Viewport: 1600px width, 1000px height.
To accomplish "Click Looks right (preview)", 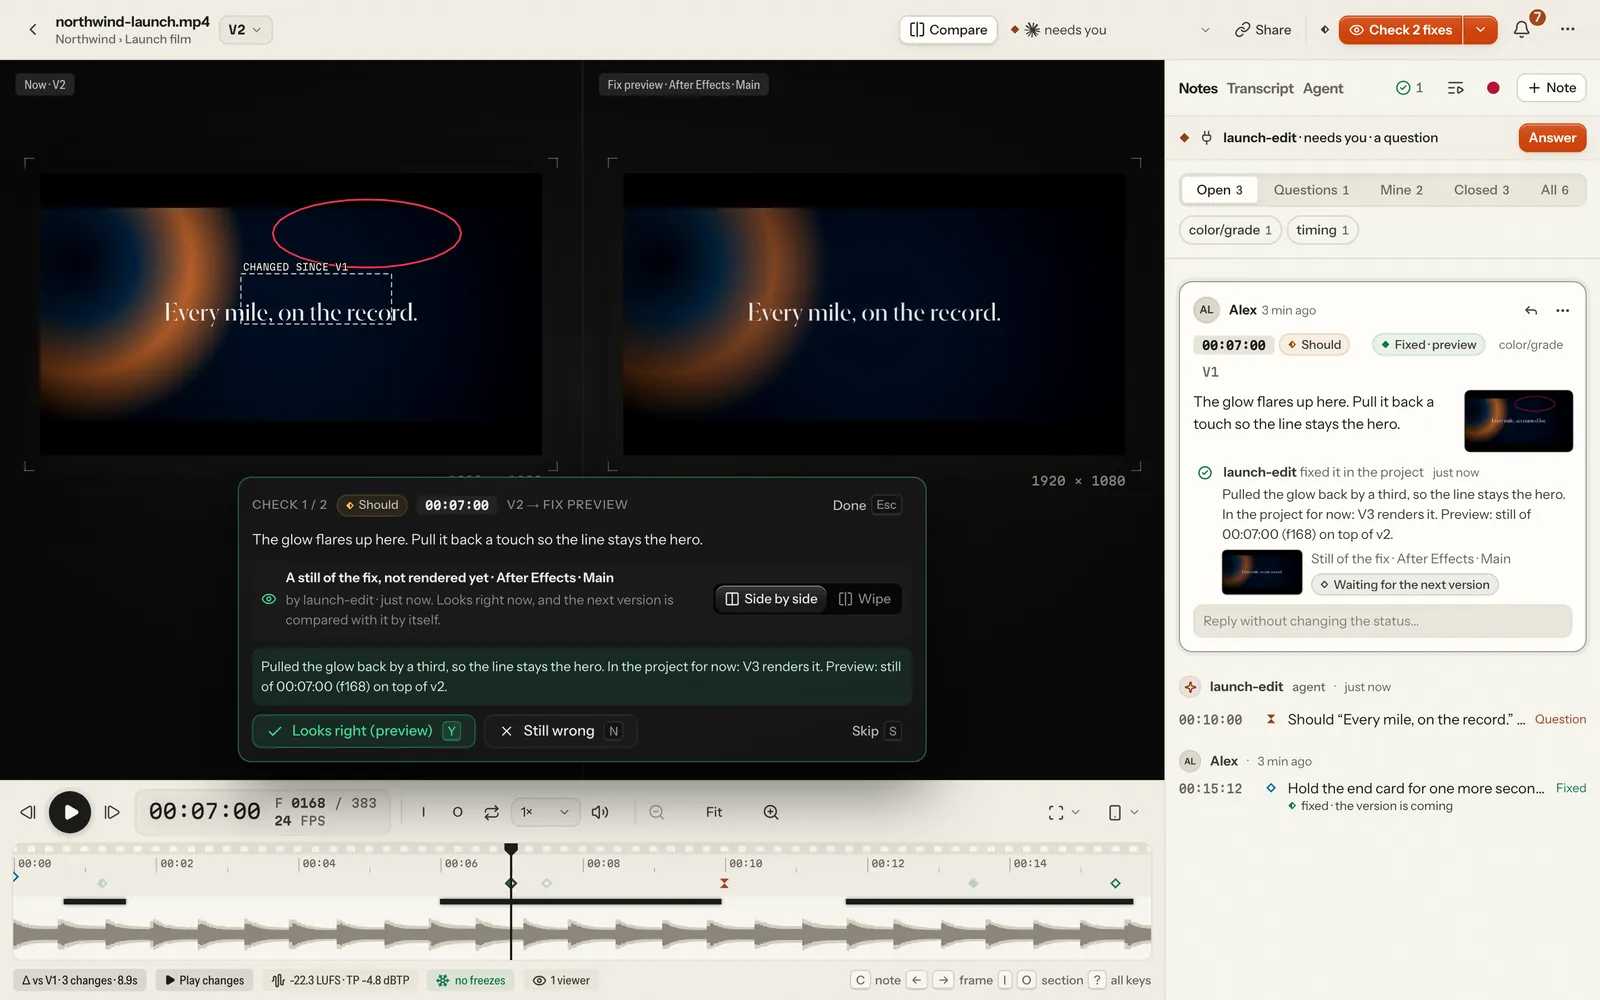I will pyautogui.click(x=364, y=731).
